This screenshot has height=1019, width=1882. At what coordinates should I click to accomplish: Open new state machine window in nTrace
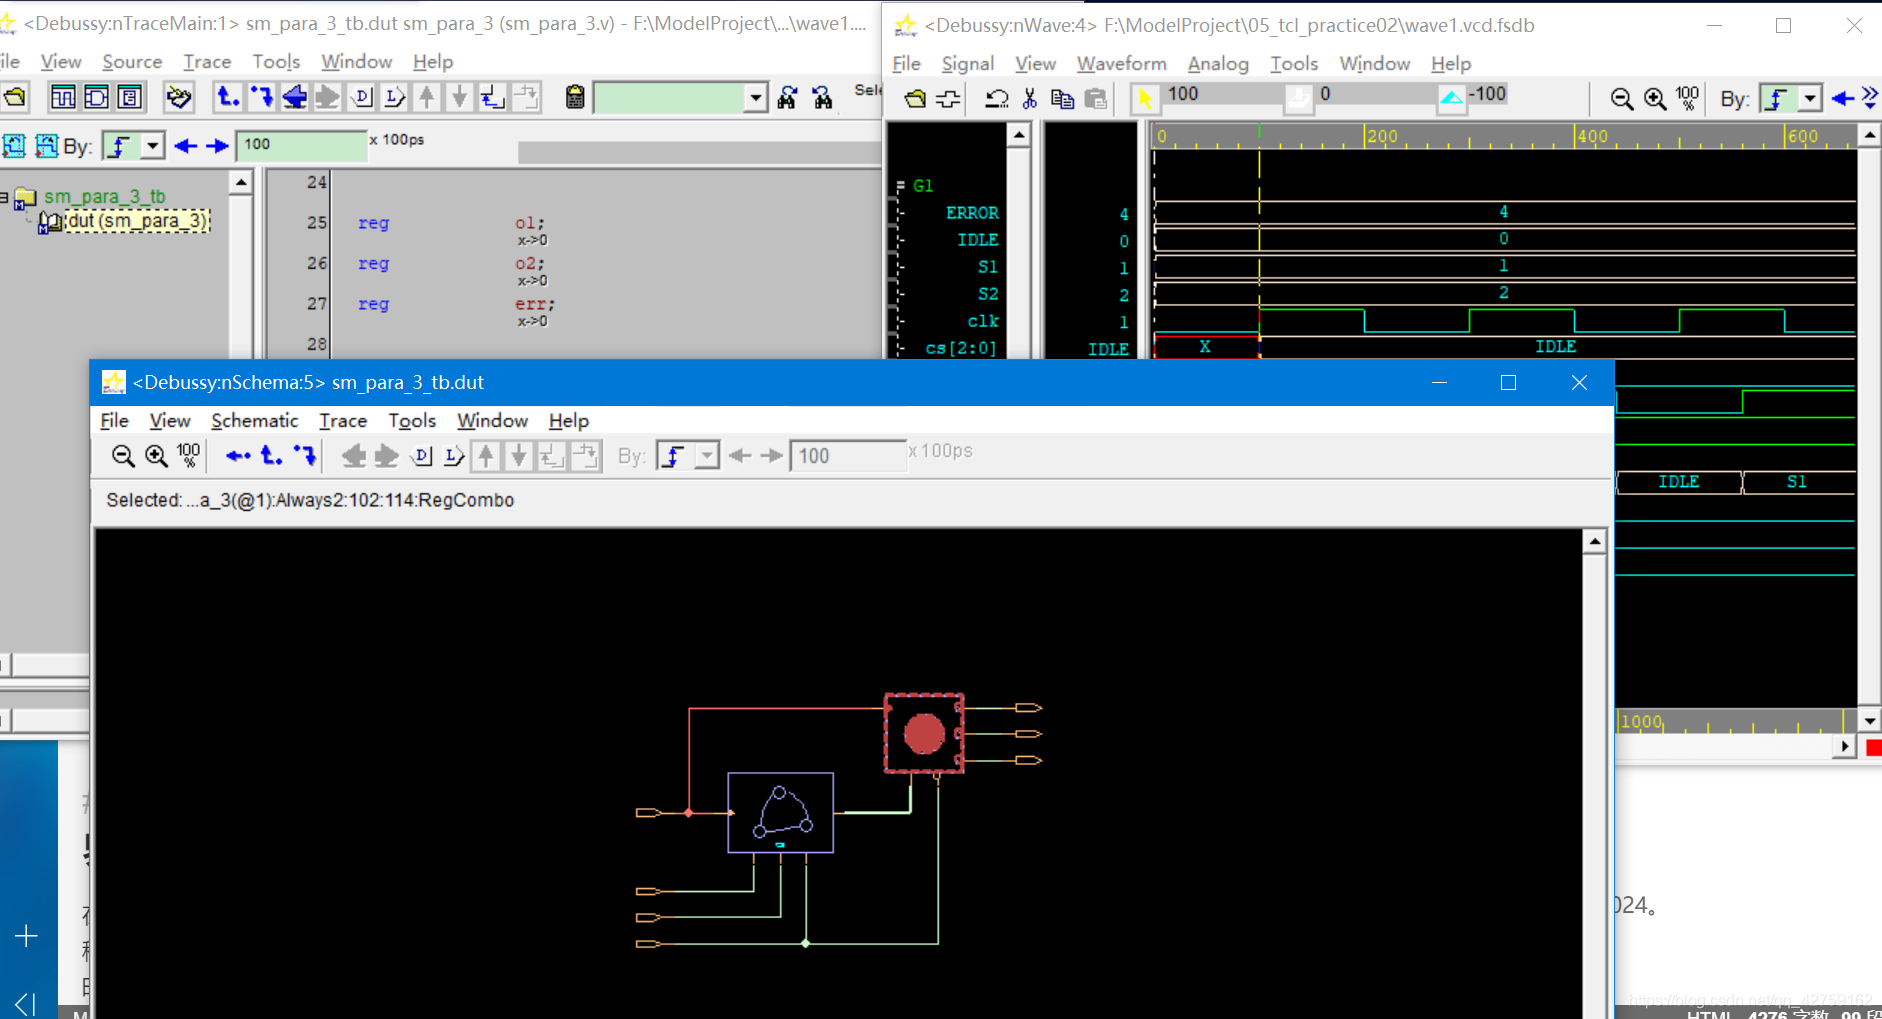point(129,97)
